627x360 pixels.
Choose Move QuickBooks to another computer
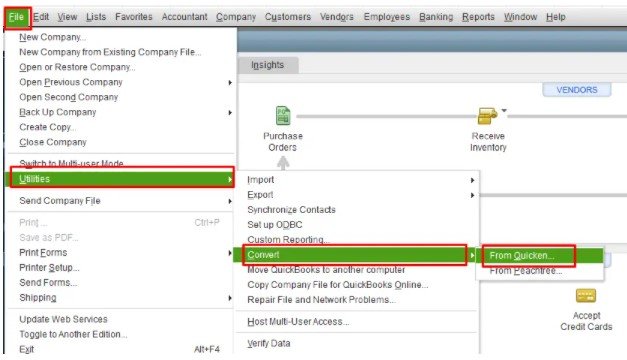pos(326,270)
